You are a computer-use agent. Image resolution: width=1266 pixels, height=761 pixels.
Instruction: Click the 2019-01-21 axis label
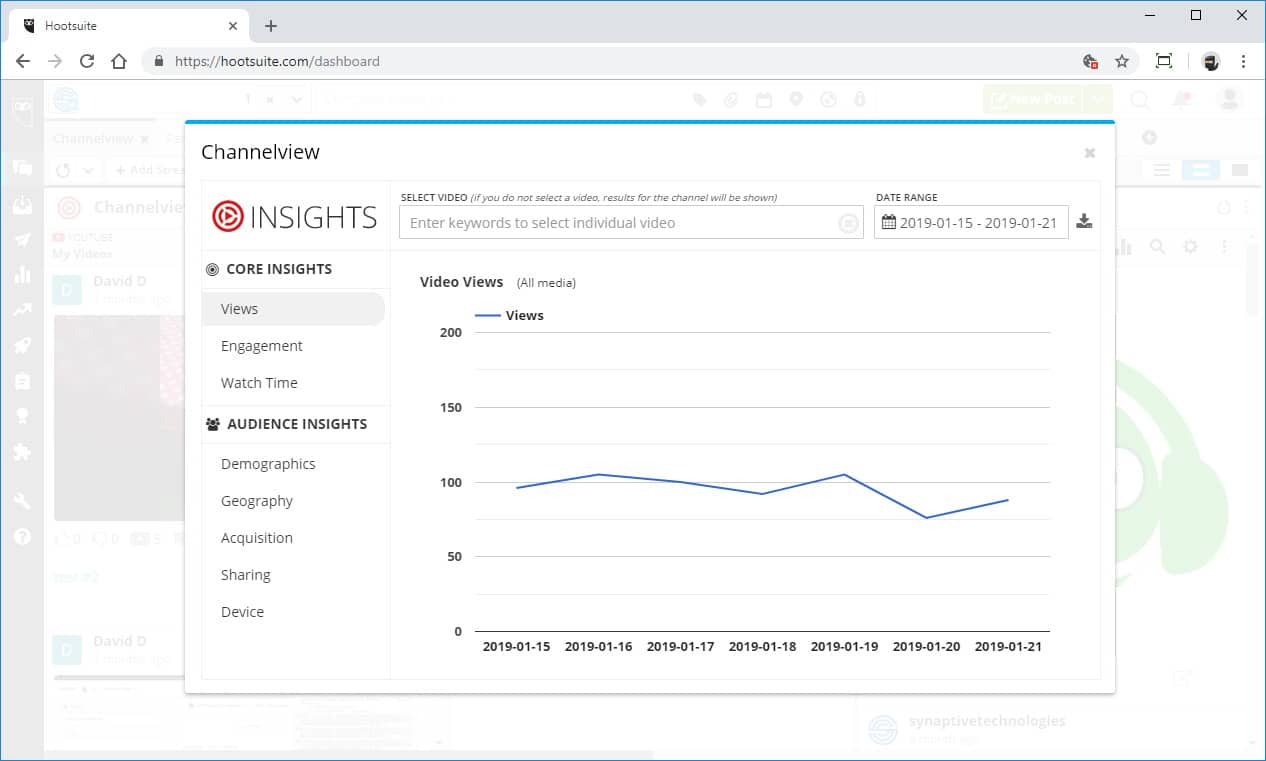(1009, 647)
